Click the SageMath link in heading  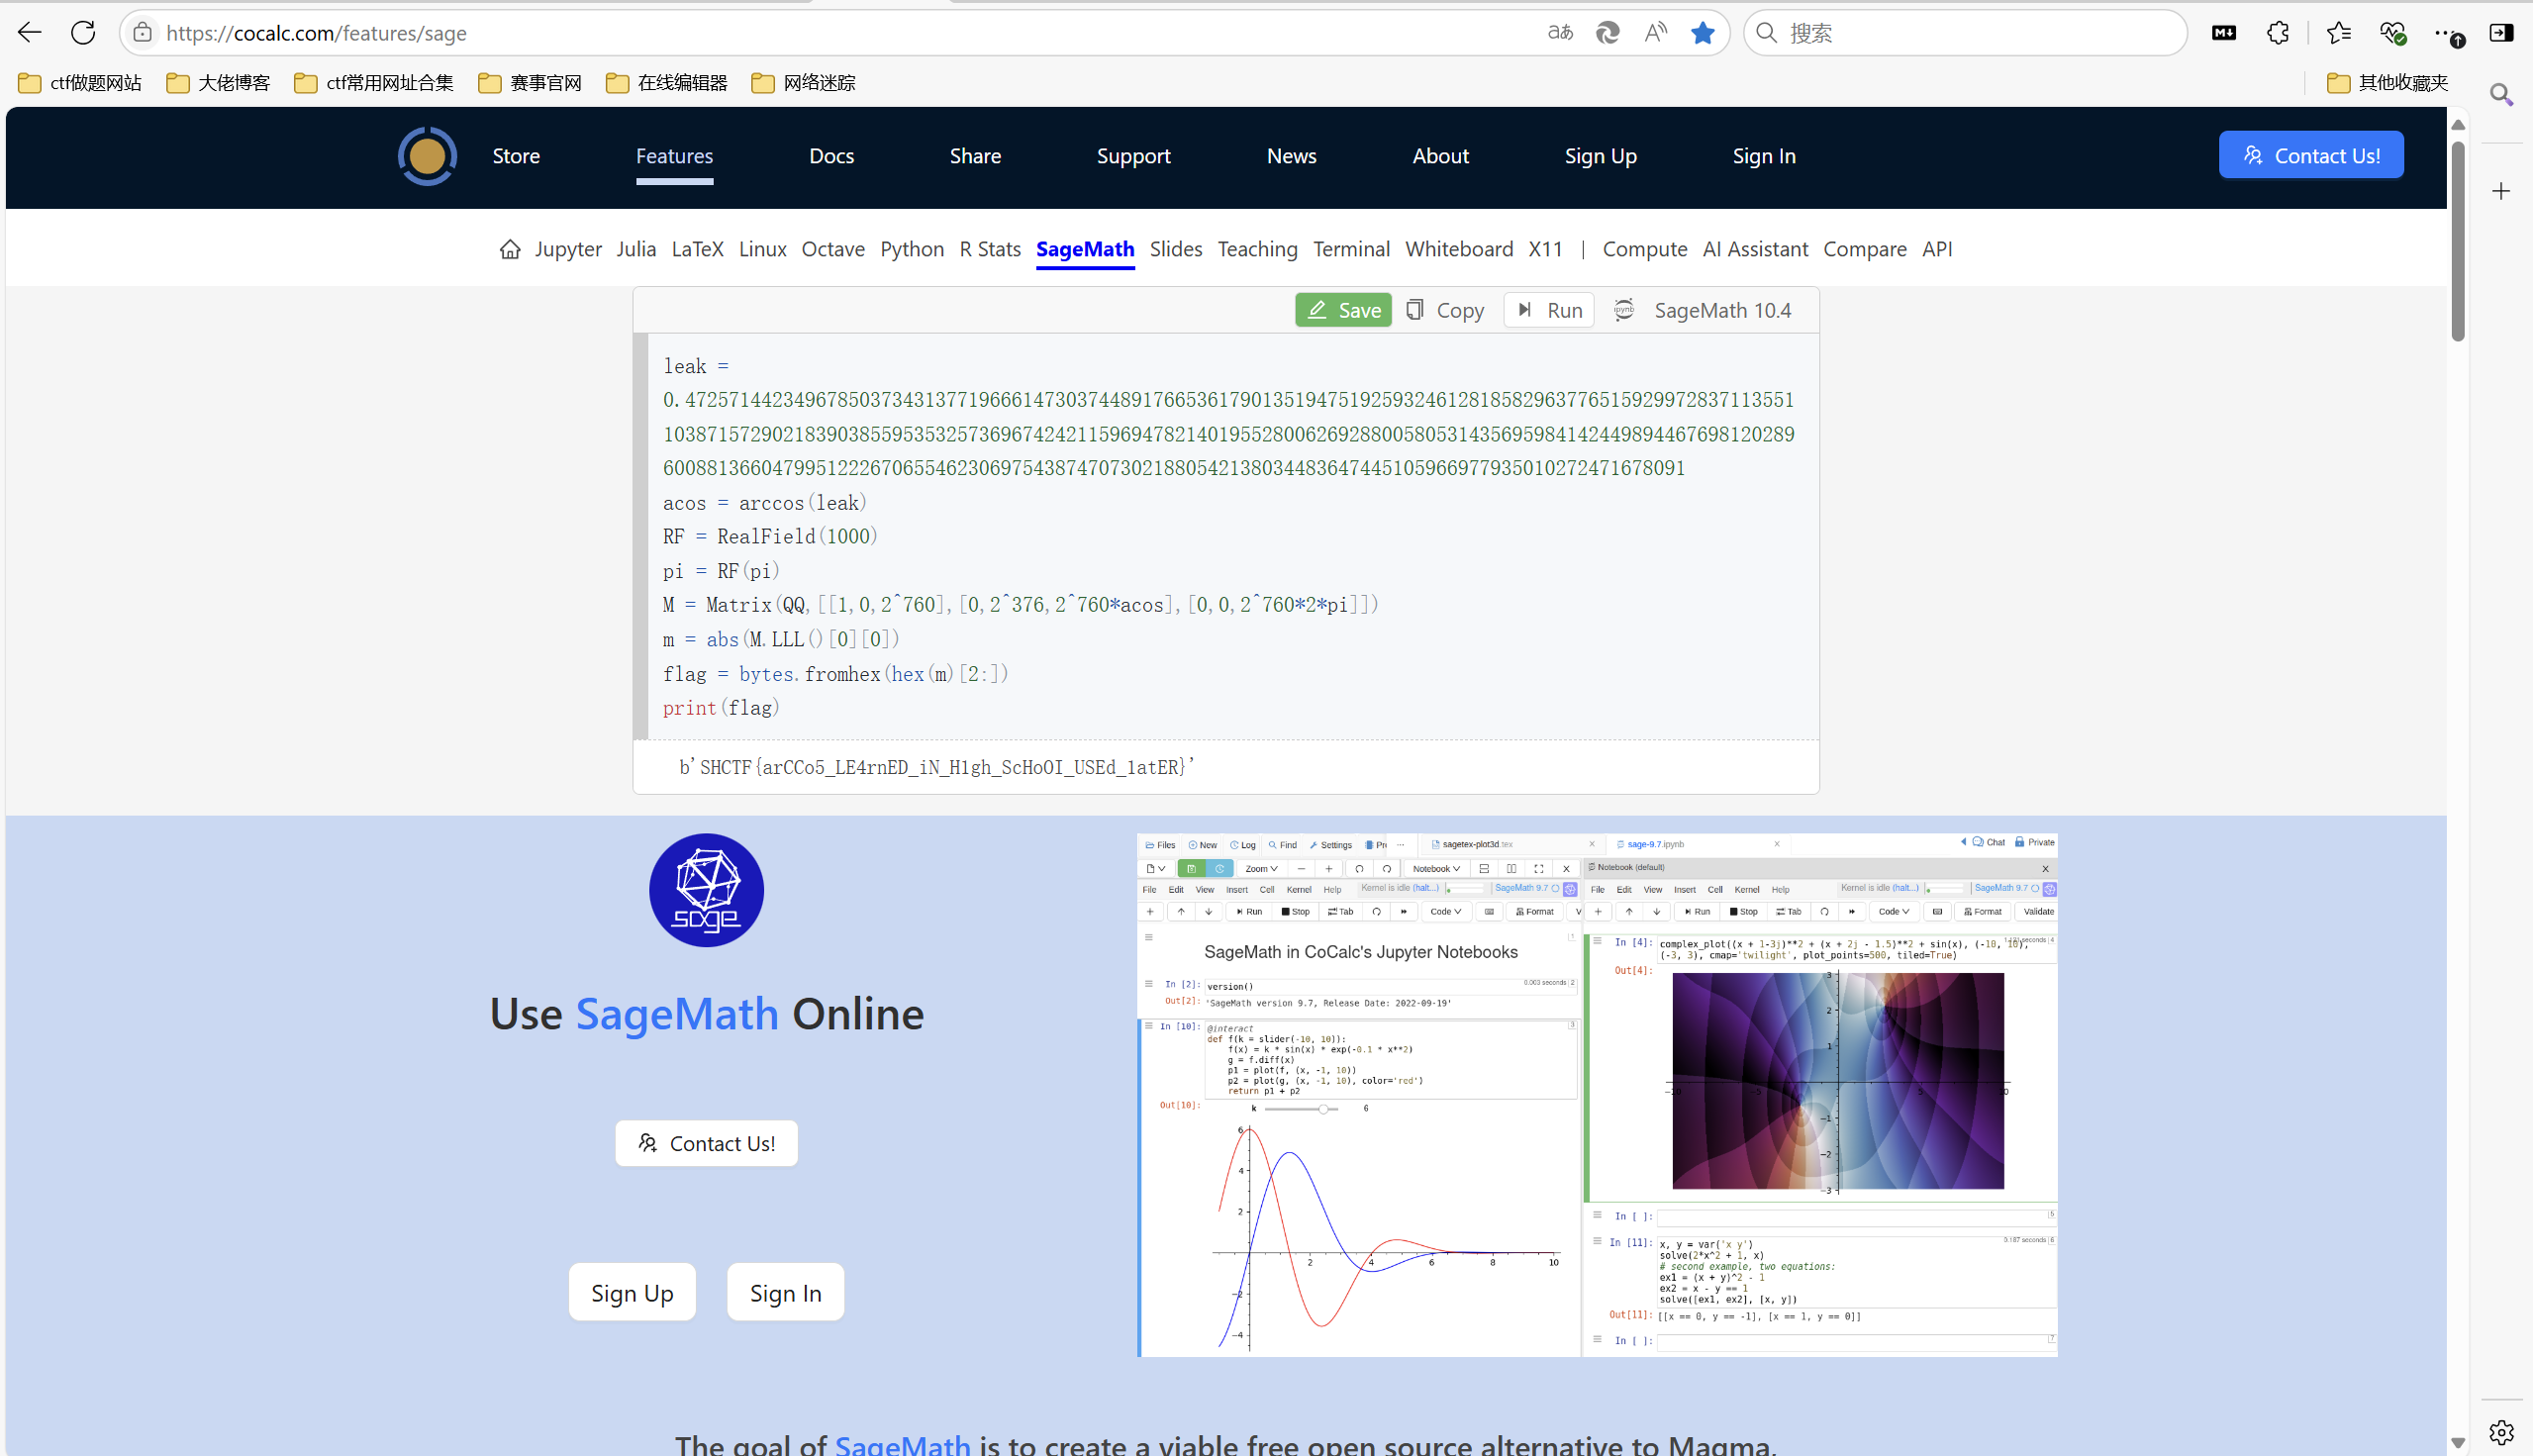tap(677, 1013)
